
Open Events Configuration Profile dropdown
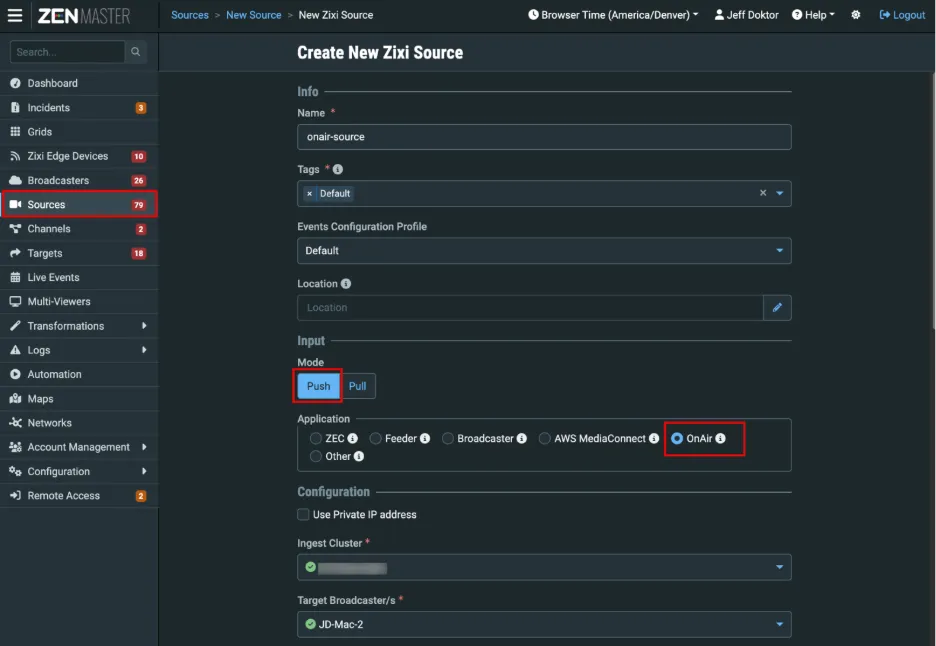pos(544,251)
